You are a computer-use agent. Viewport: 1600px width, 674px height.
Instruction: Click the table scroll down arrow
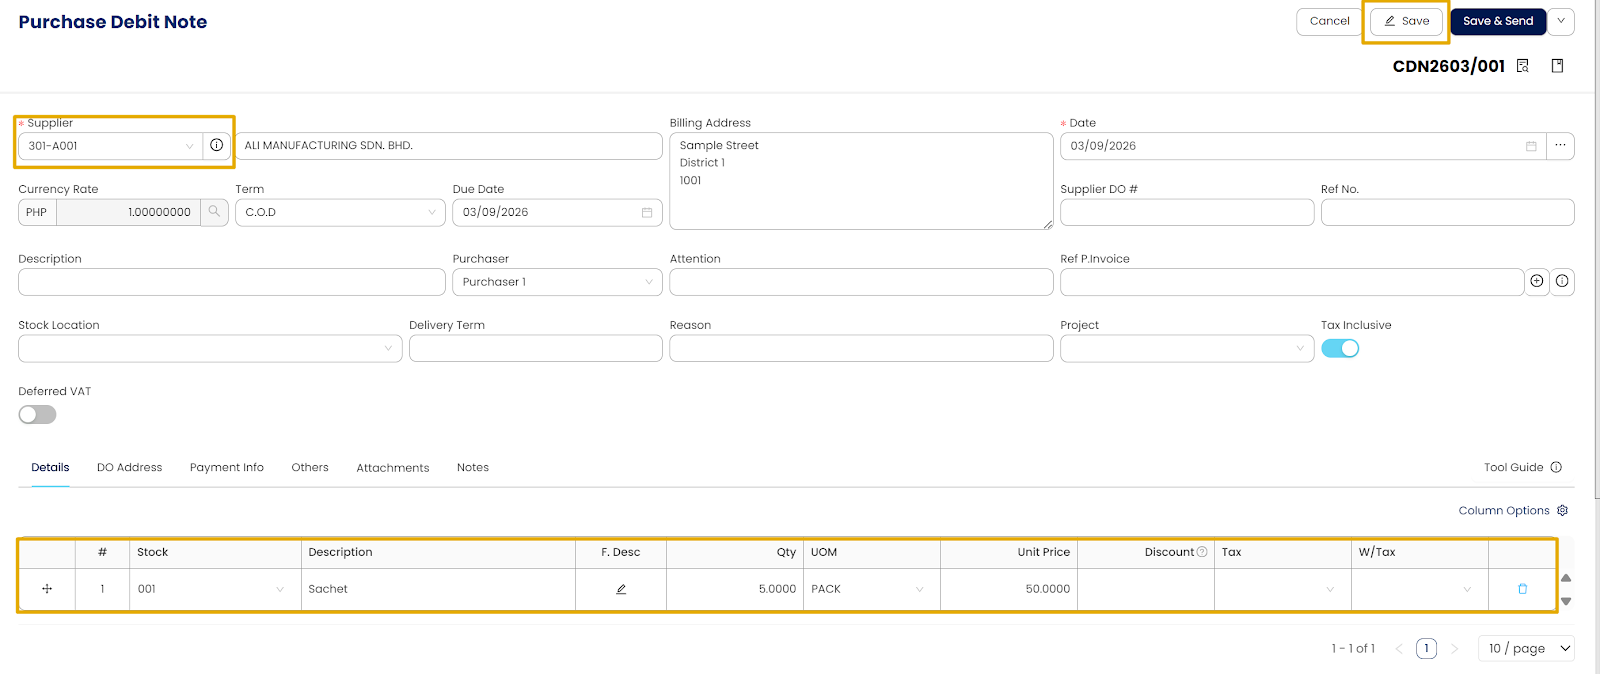tap(1566, 601)
